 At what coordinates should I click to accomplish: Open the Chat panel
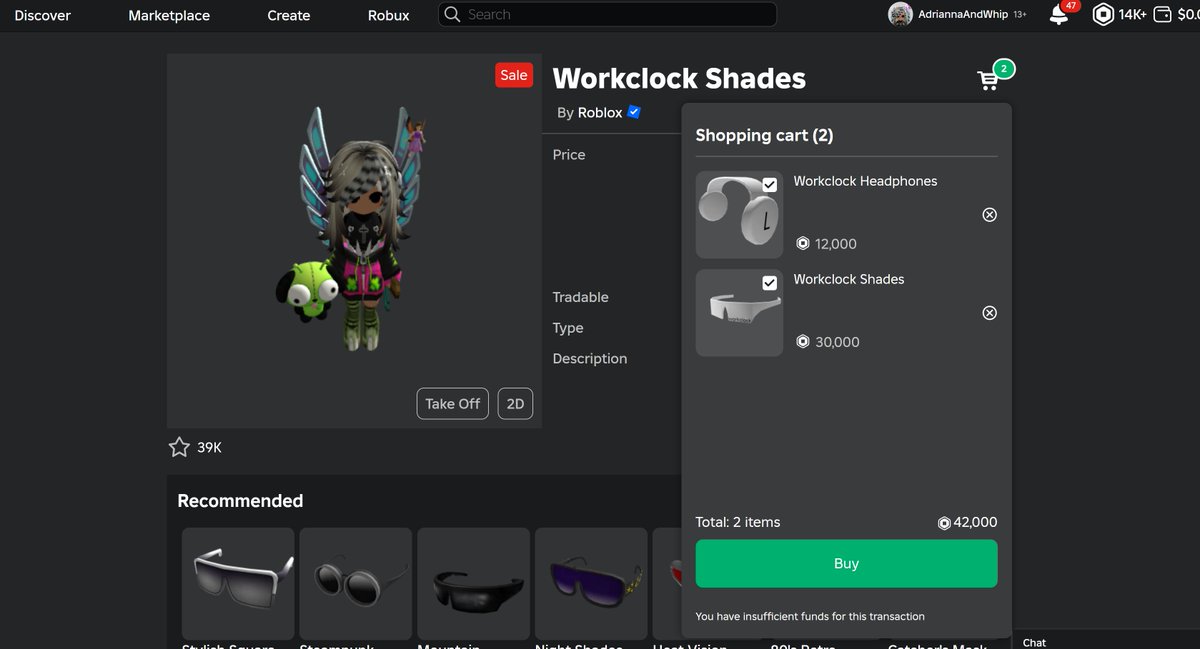point(1035,642)
